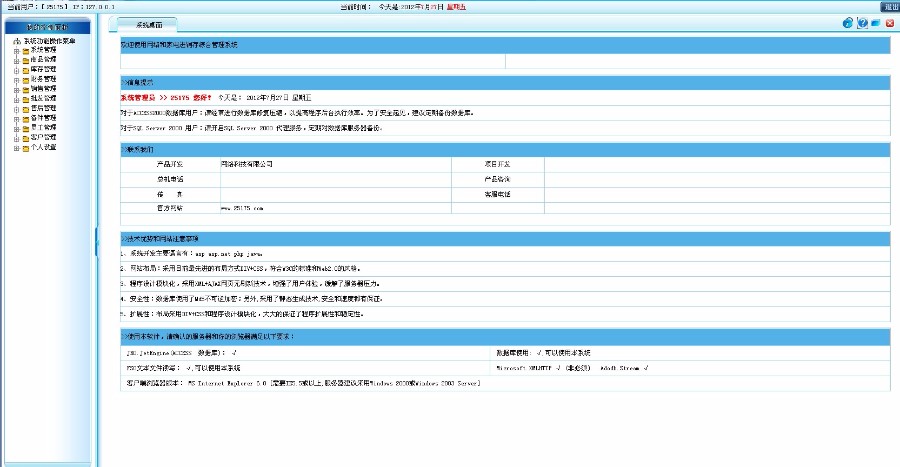The image size is (900, 467).
Task: Click the left sidebar panel header
Action: (x=47, y=27)
